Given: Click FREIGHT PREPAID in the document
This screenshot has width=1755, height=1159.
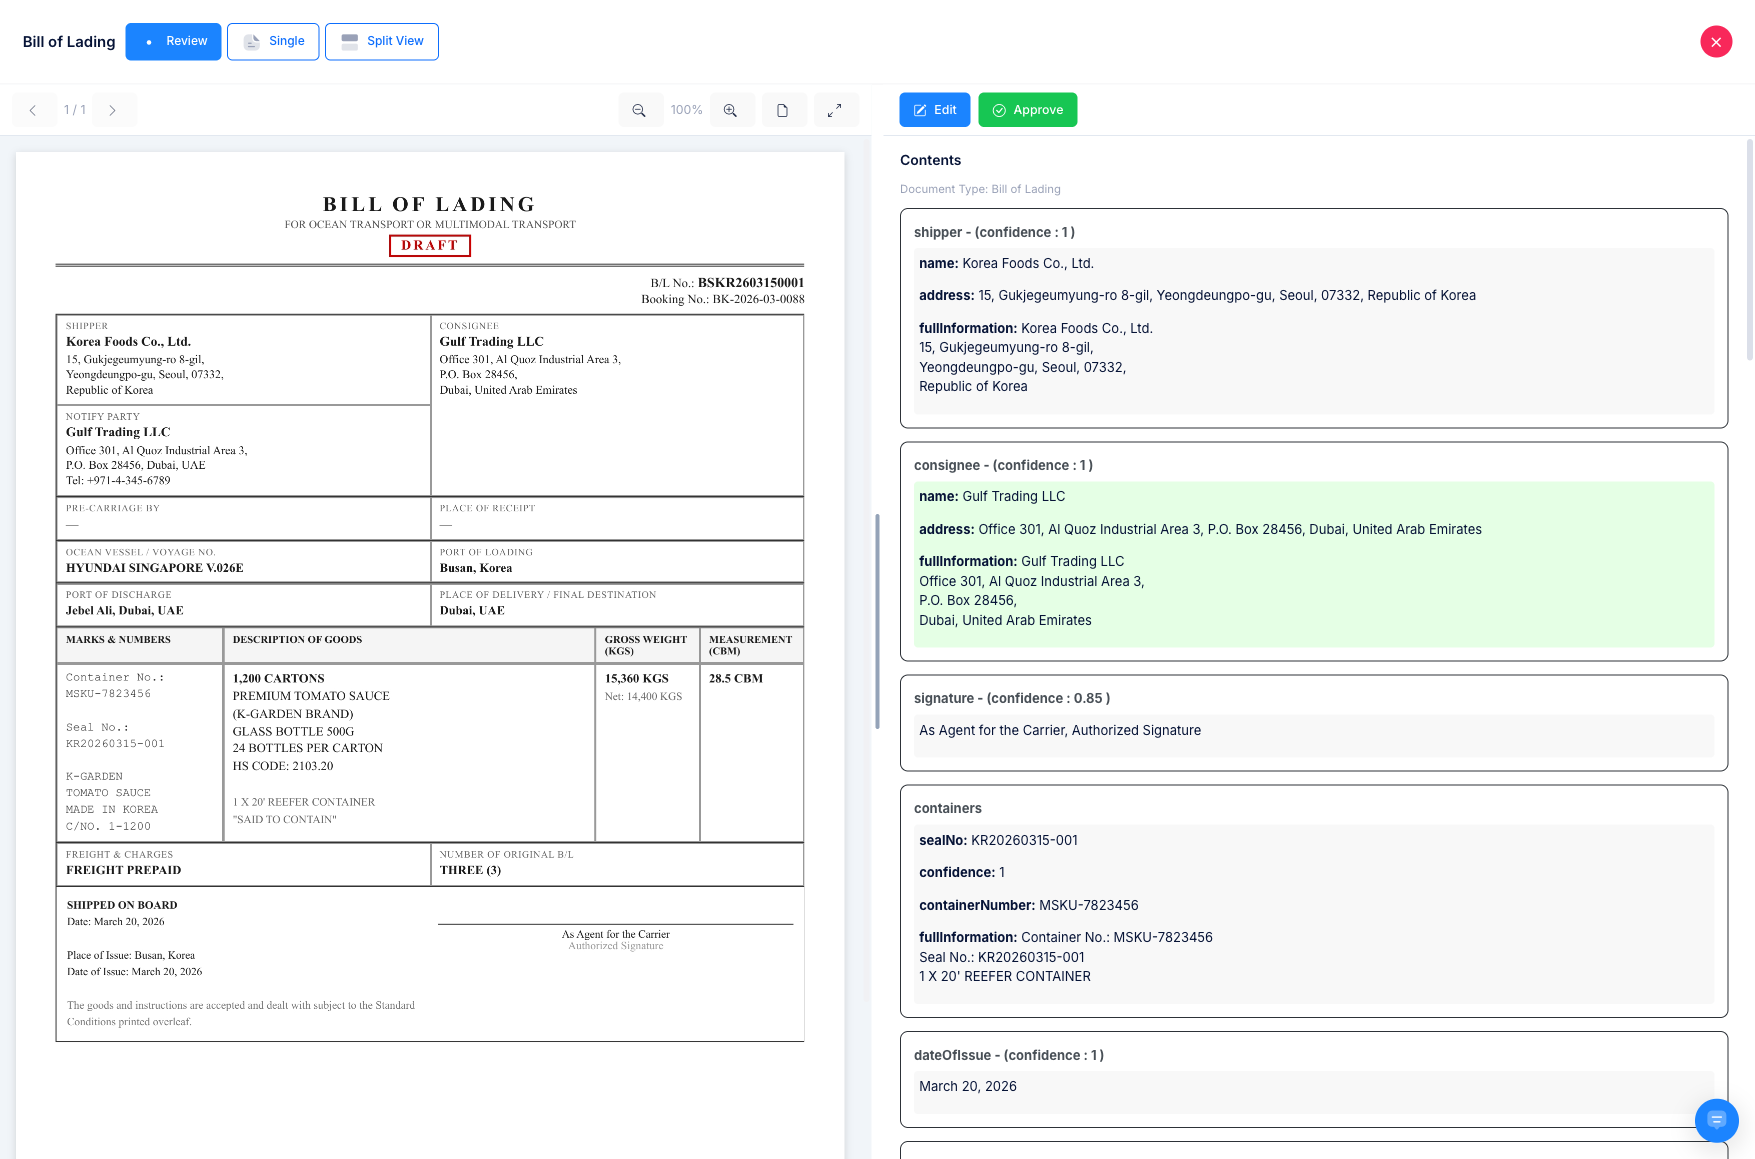Looking at the screenshot, I should [124, 871].
